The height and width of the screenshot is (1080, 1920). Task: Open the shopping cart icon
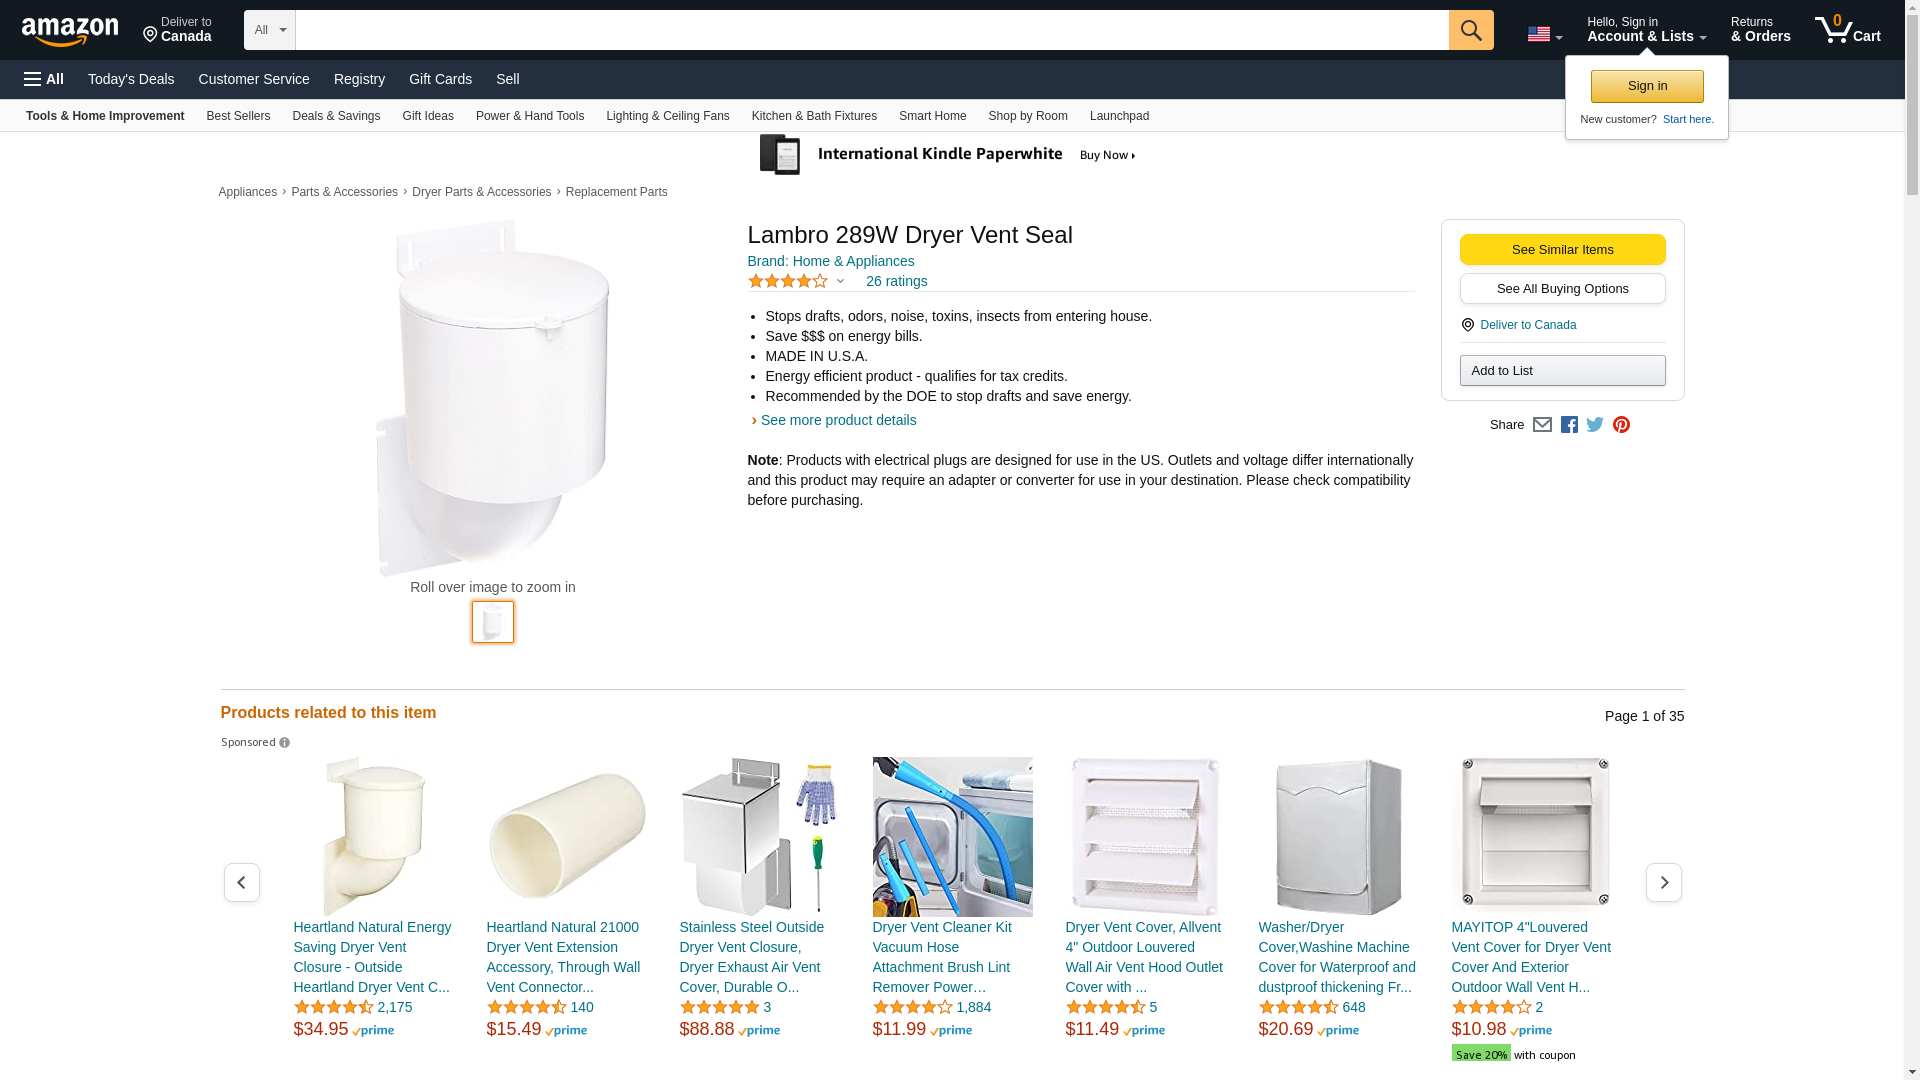[1848, 30]
